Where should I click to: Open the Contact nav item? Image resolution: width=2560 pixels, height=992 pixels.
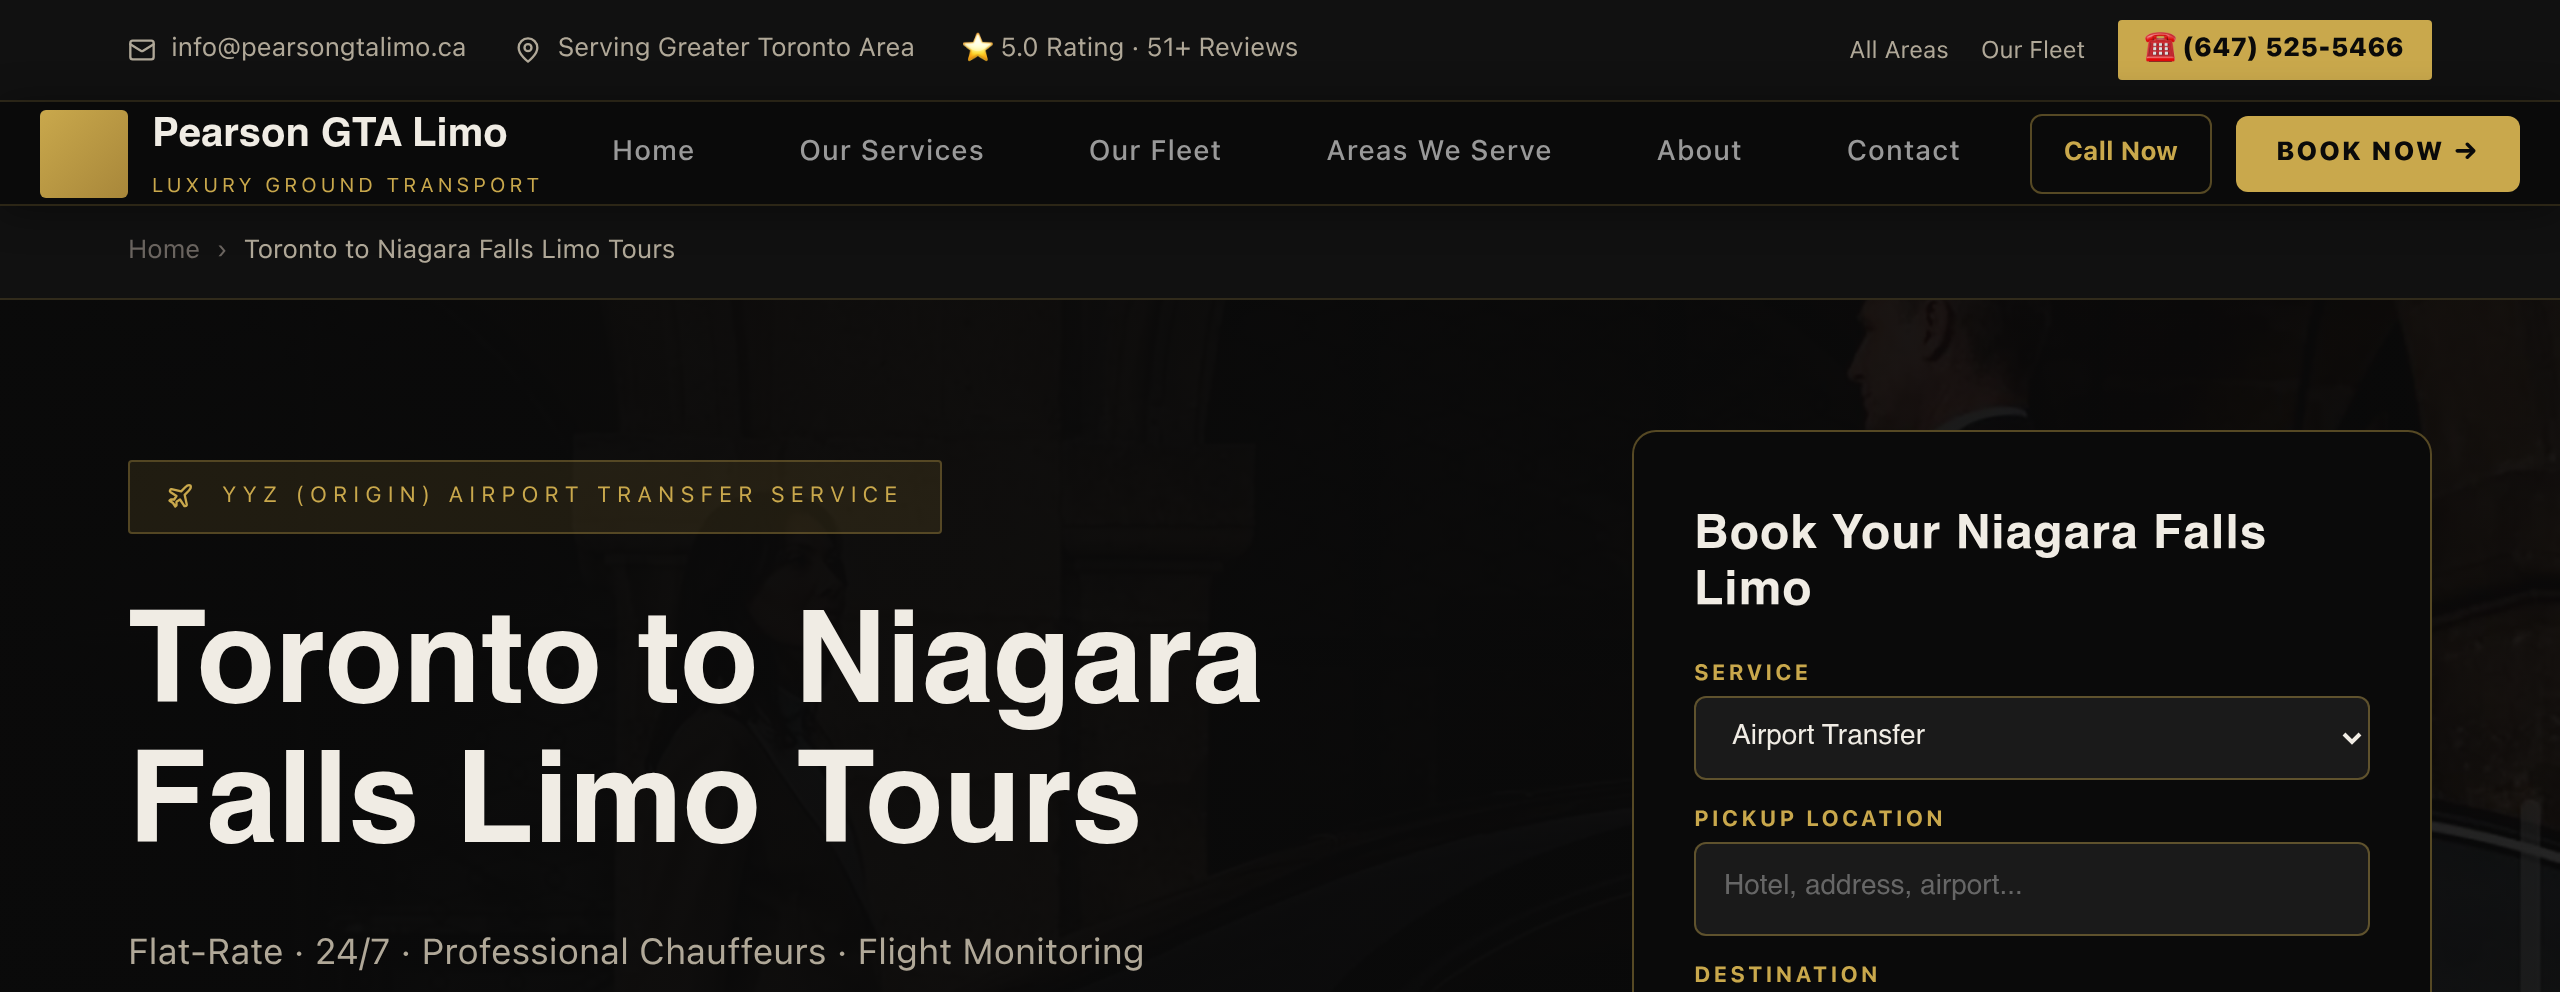click(x=1903, y=151)
